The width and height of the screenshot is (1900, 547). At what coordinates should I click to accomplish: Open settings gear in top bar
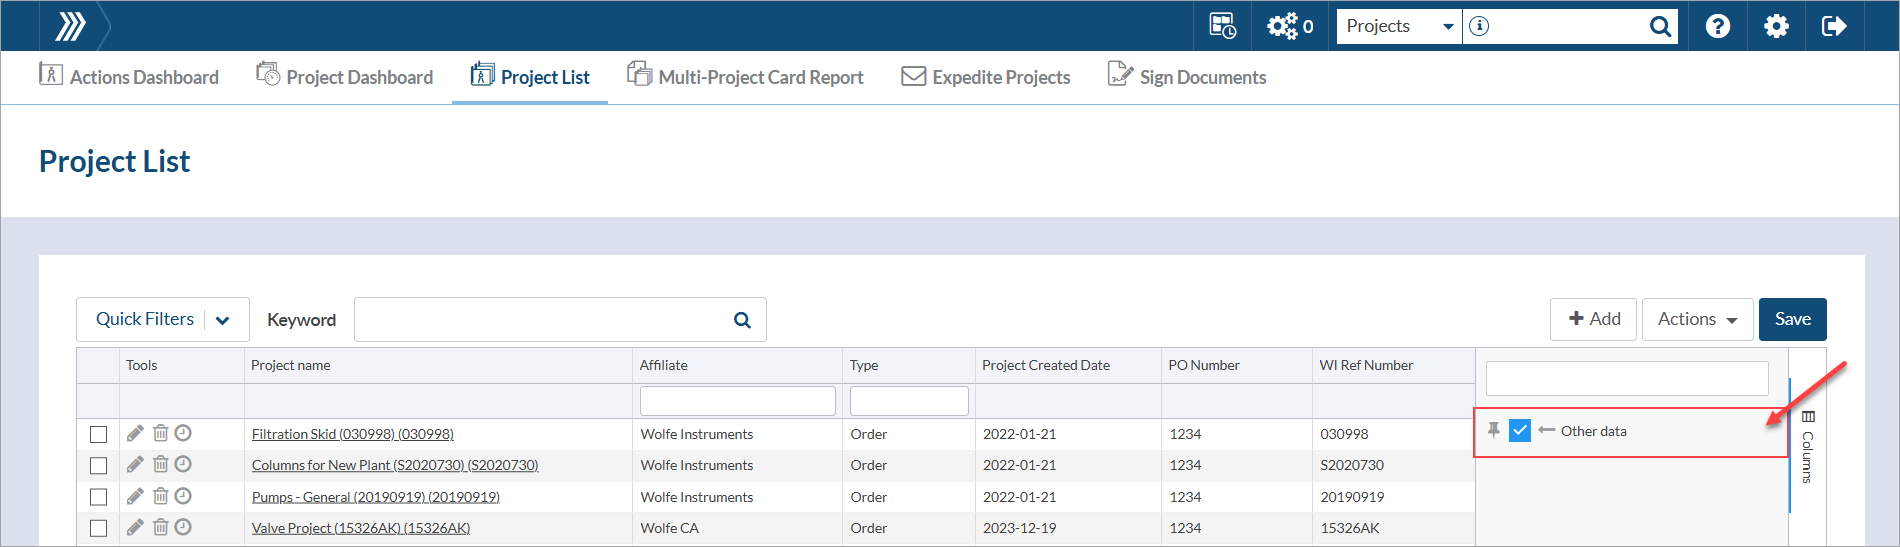pyautogui.click(x=1776, y=26)
